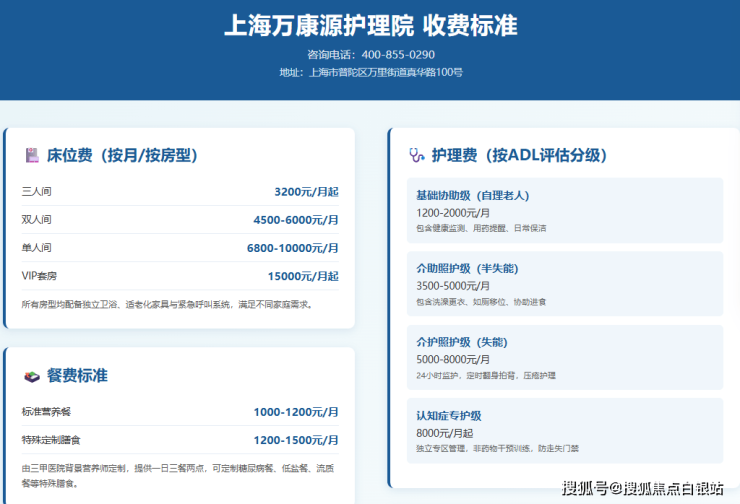Image resolution: width=740 pixels, height=504 pixels.
Task: Click the 双人间 row label
Action: tap(36, 219)
